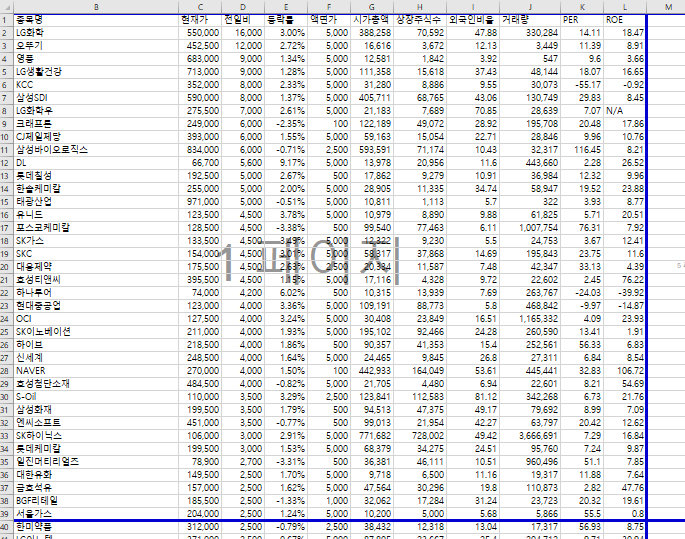
Task: Click the 9.17% change cell
Action: click(286, 163)
